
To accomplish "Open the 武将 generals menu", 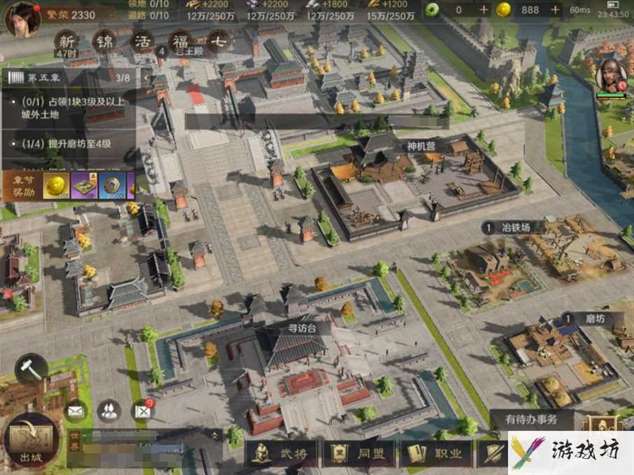I will [283, 453].
